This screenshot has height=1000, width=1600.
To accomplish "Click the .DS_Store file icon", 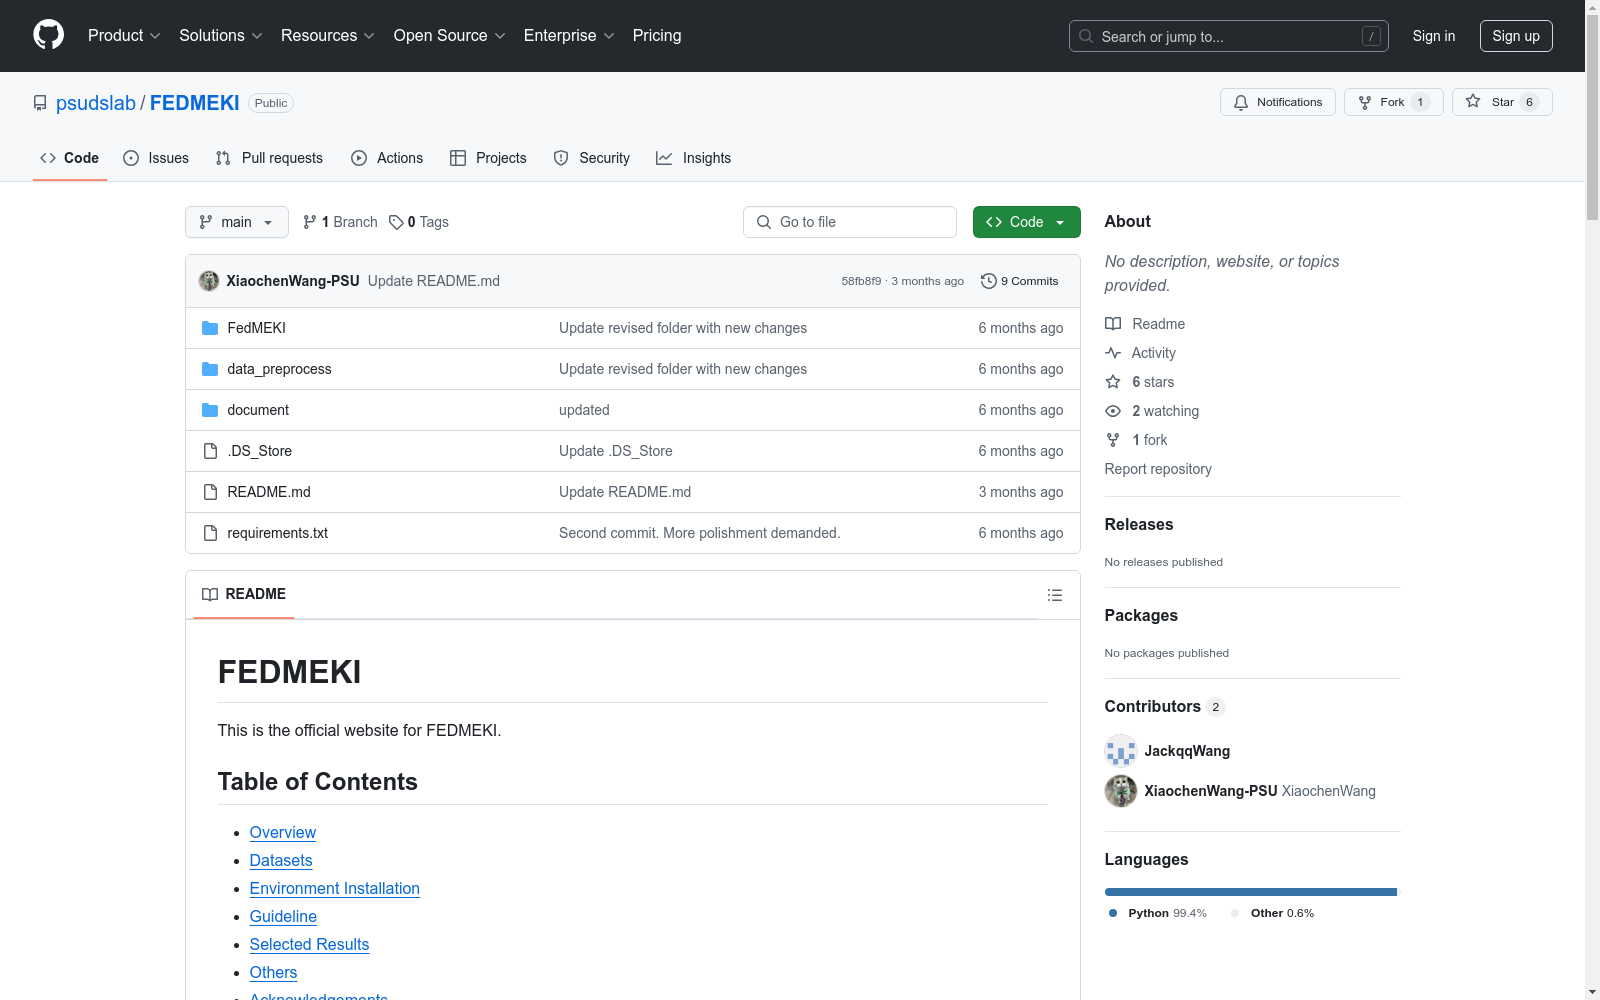I will pyautogui.click(x=210, y=451).
